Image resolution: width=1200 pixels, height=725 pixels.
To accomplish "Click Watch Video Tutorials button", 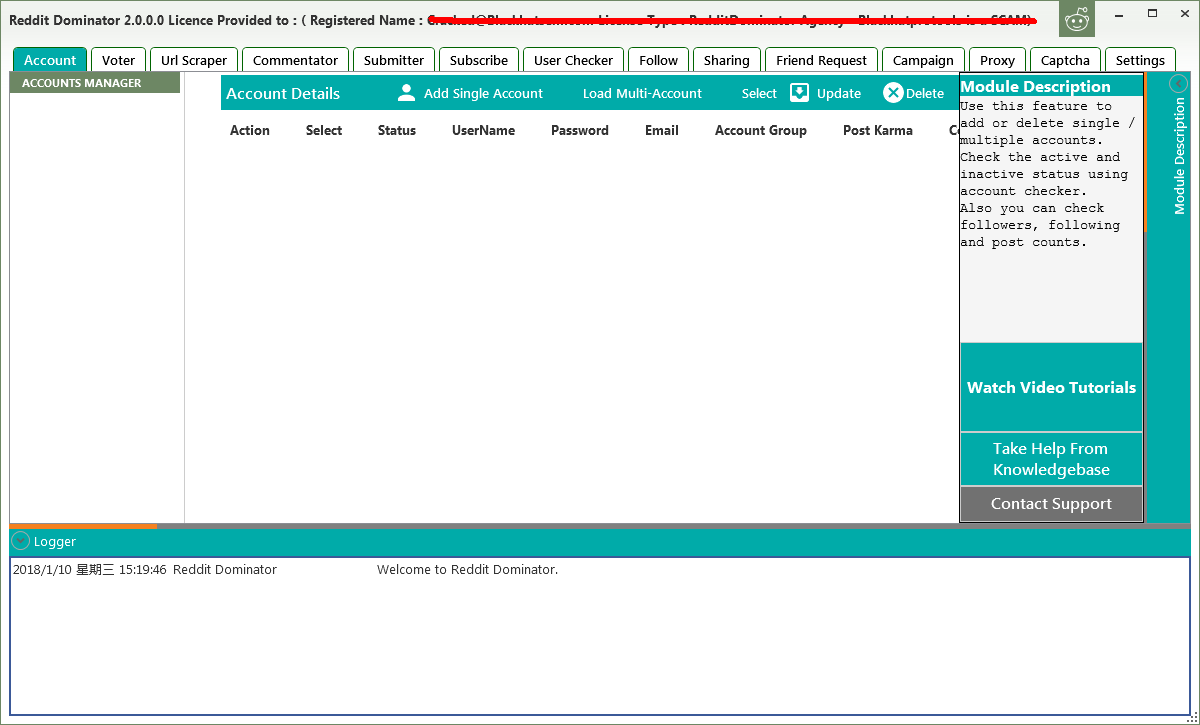I will (x=1051, y=387).
